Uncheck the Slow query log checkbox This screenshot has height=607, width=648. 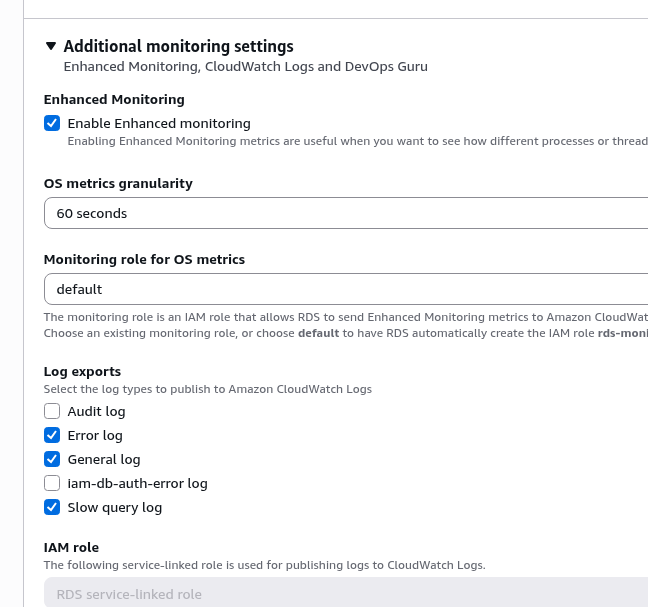52,507
